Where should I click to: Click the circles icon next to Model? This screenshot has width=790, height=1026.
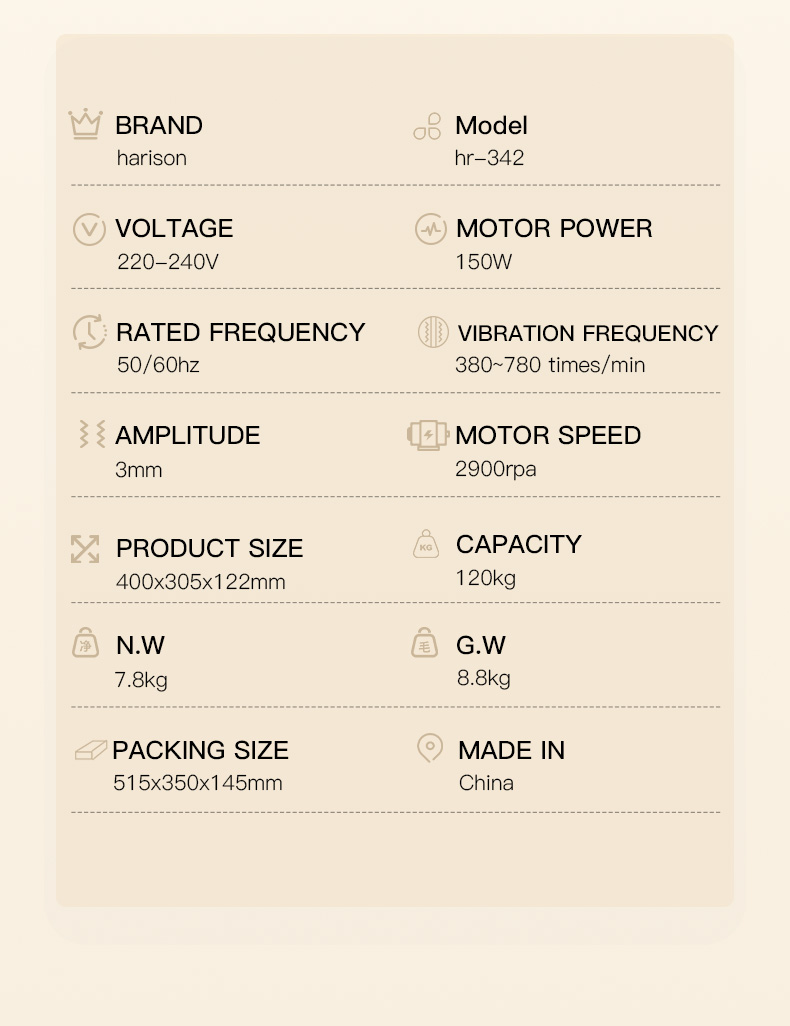[x=427, y=126]
